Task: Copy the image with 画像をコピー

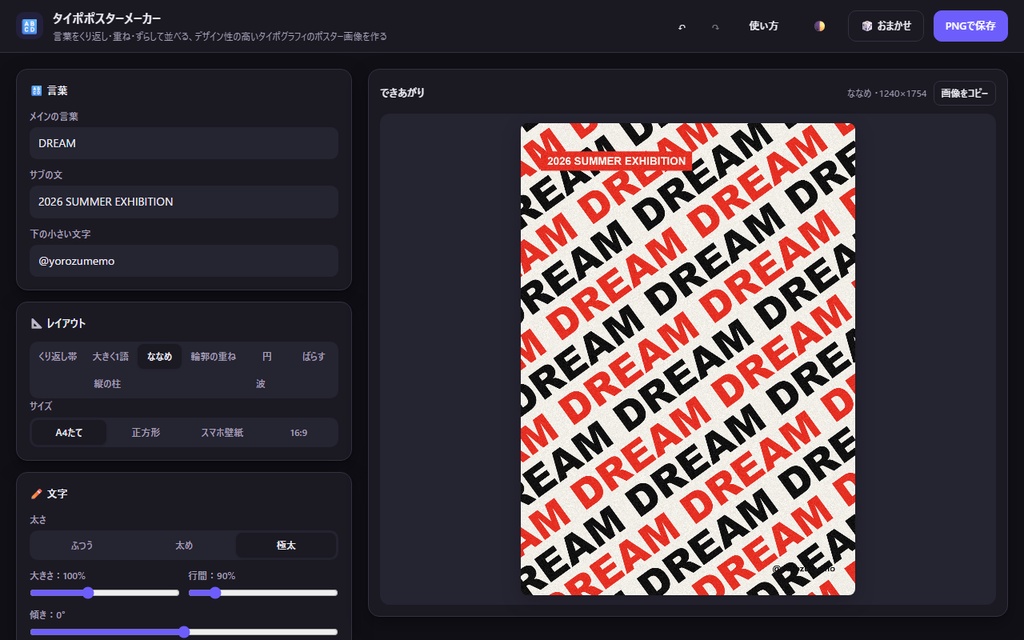Action: 965,93
